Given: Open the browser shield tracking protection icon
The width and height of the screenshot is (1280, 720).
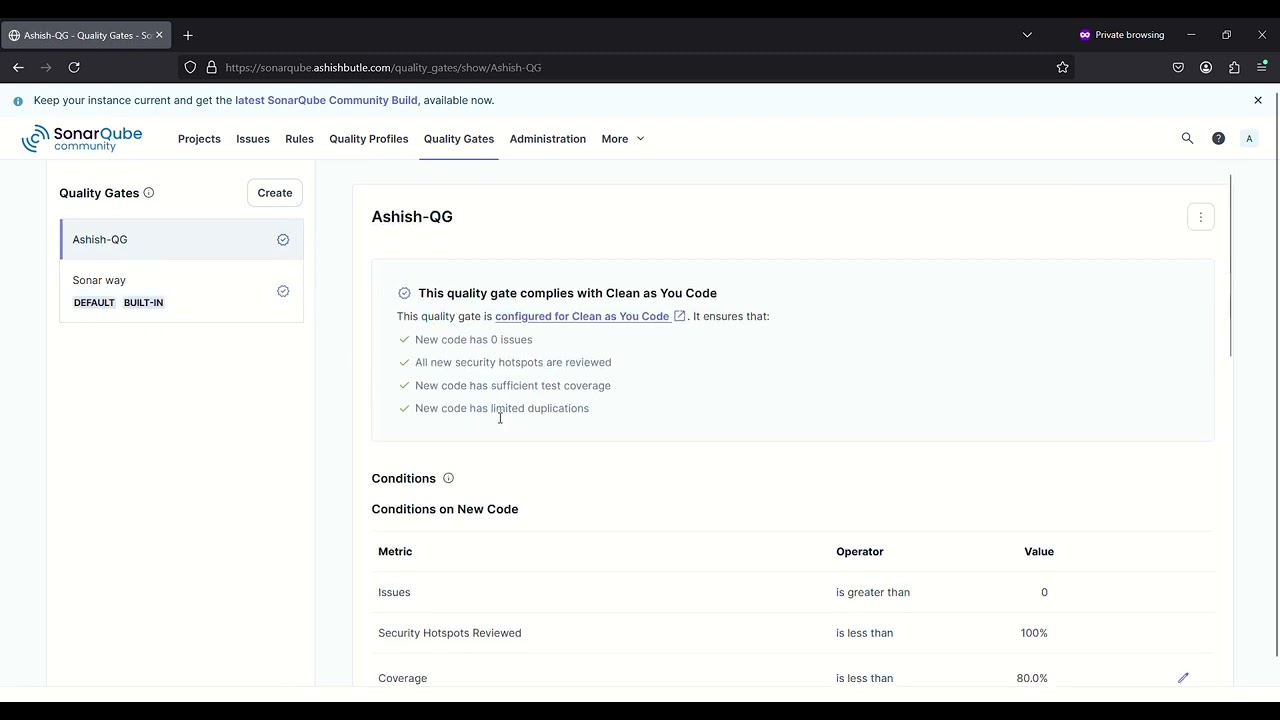Looking at the screenshot, I should coord(190,67).
